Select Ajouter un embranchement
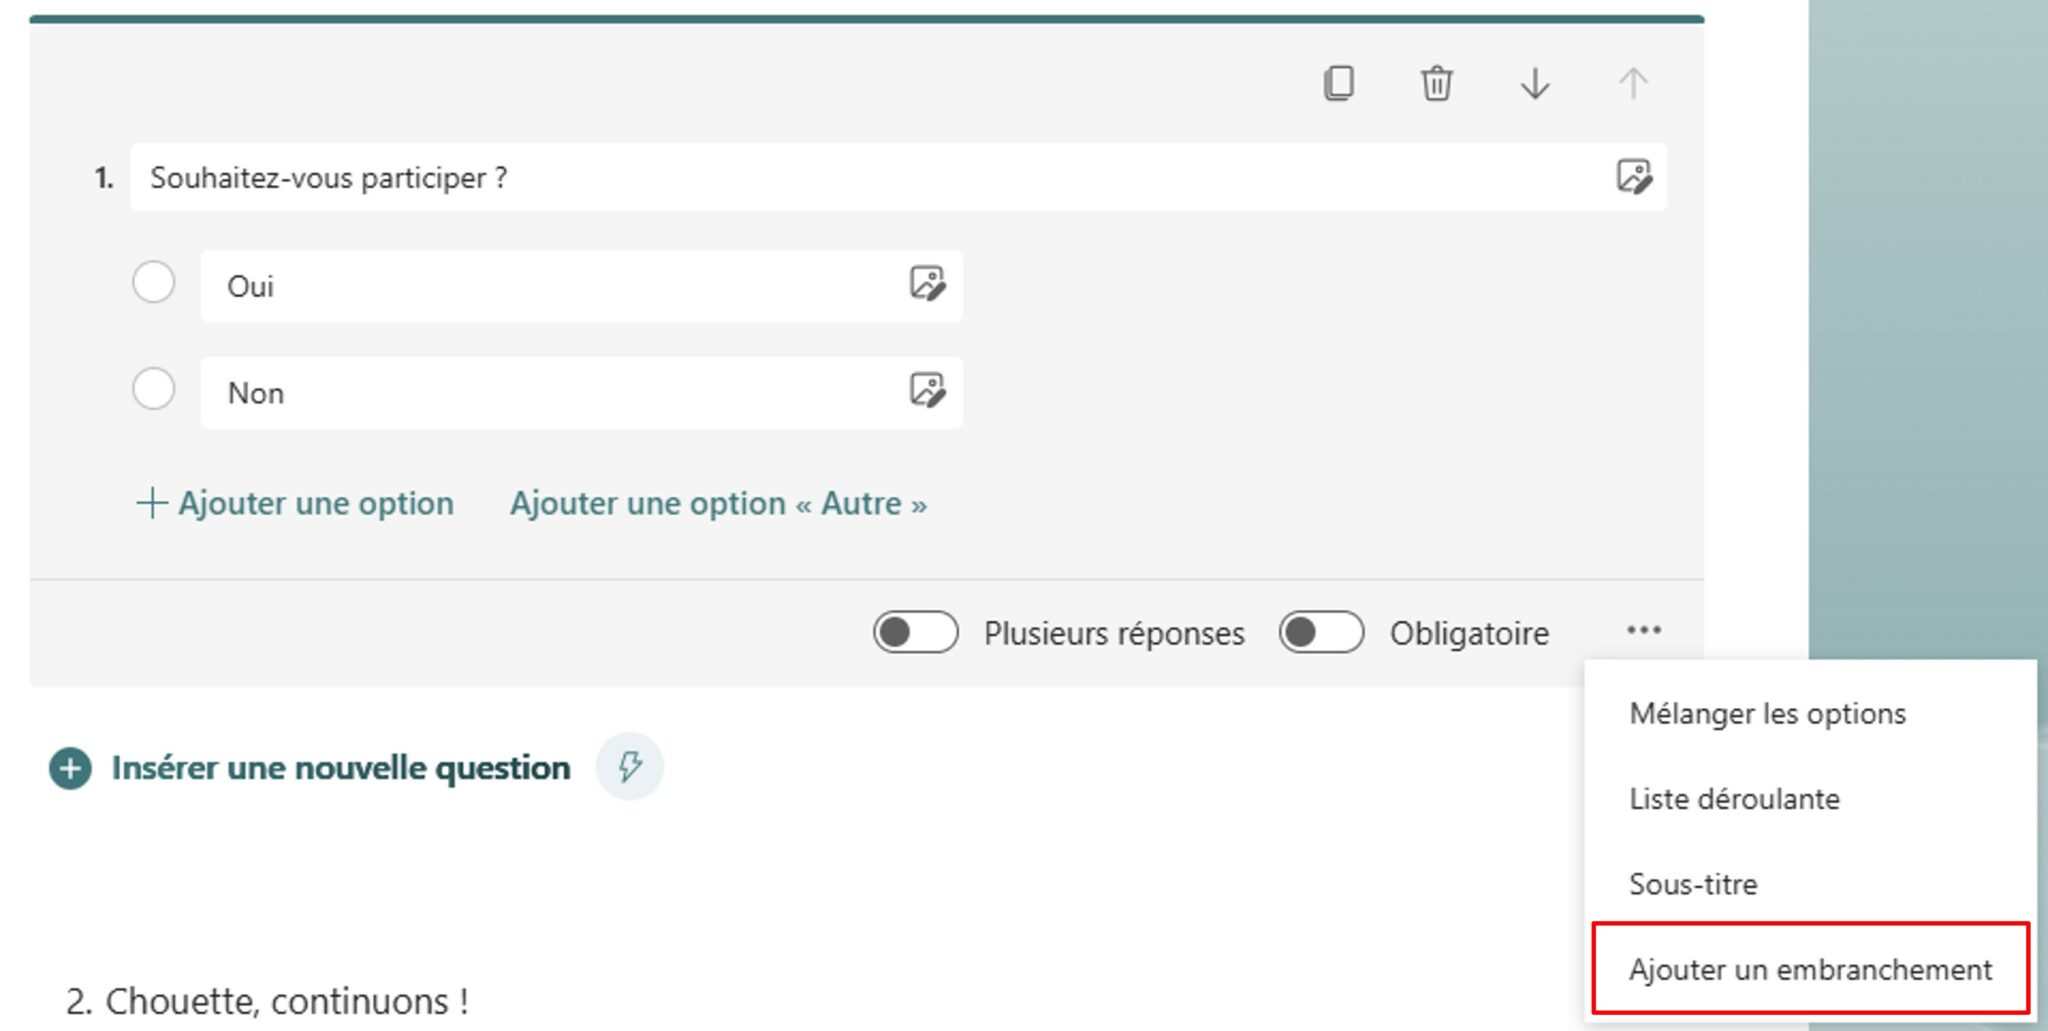Viewport: 2048px width, 1031px height. (1810, 969)
